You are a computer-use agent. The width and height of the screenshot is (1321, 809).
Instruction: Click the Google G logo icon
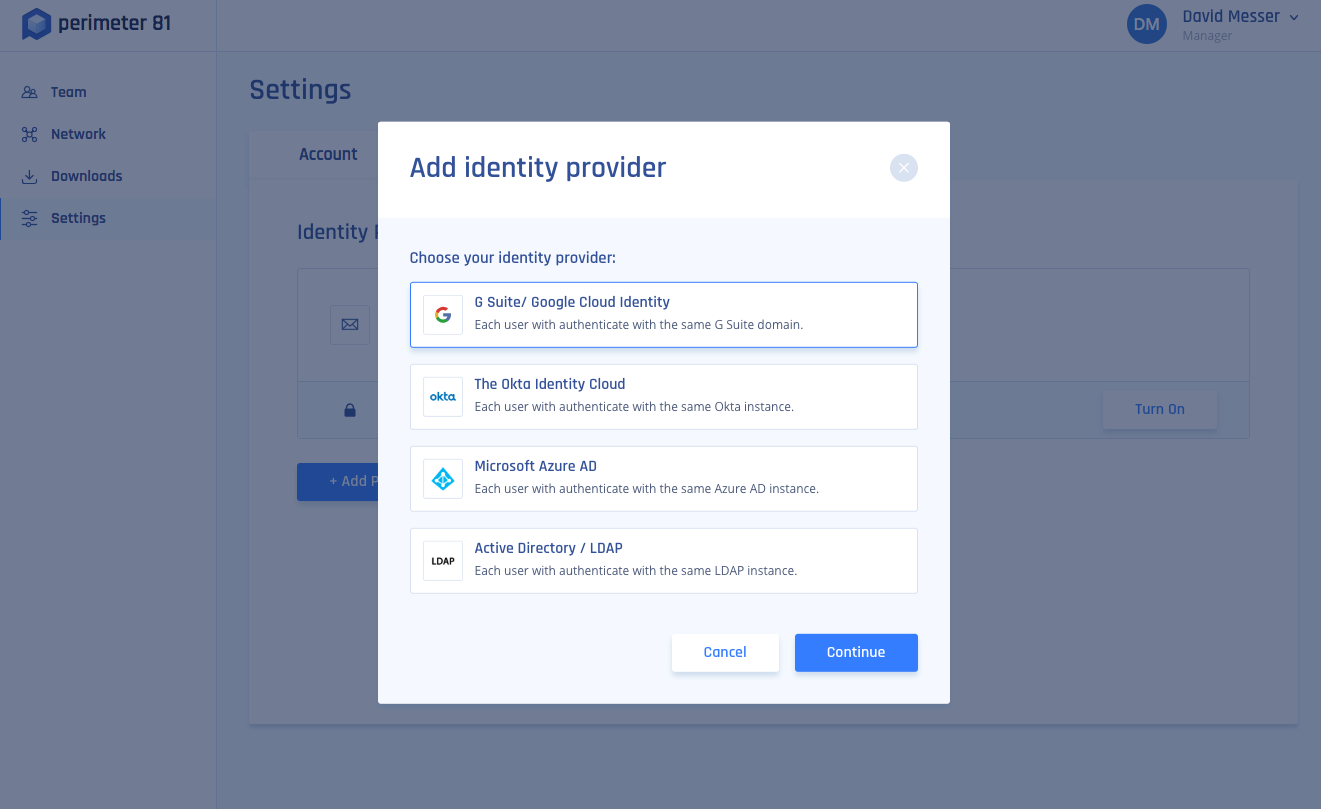click(x=443, y=315)
